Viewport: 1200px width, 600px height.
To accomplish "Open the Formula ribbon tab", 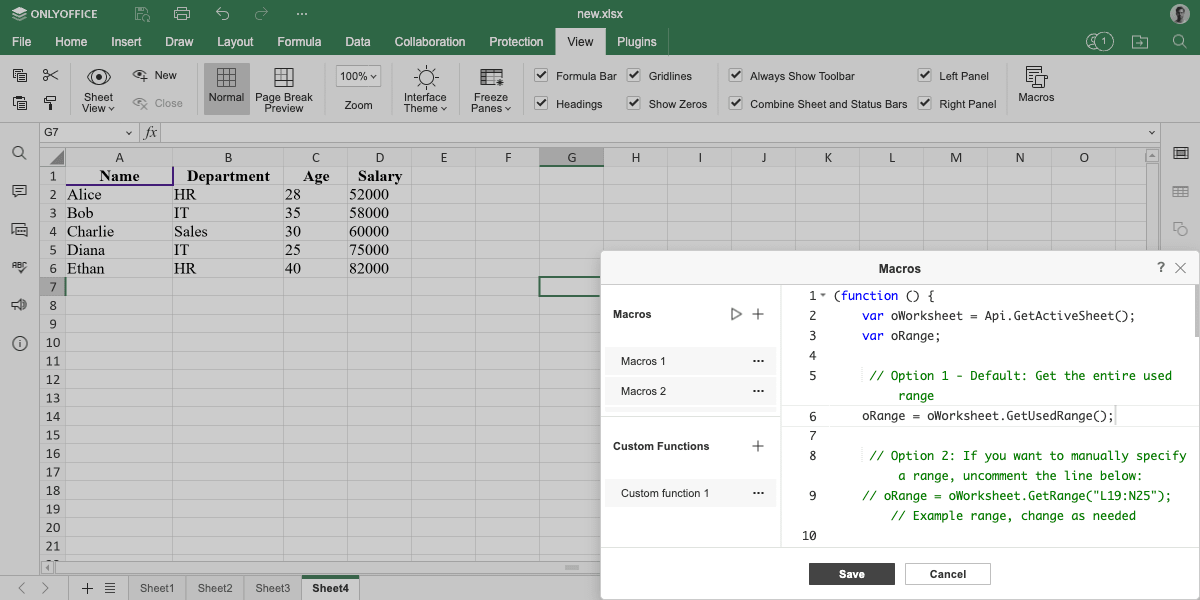I will [x=299, y=42].
